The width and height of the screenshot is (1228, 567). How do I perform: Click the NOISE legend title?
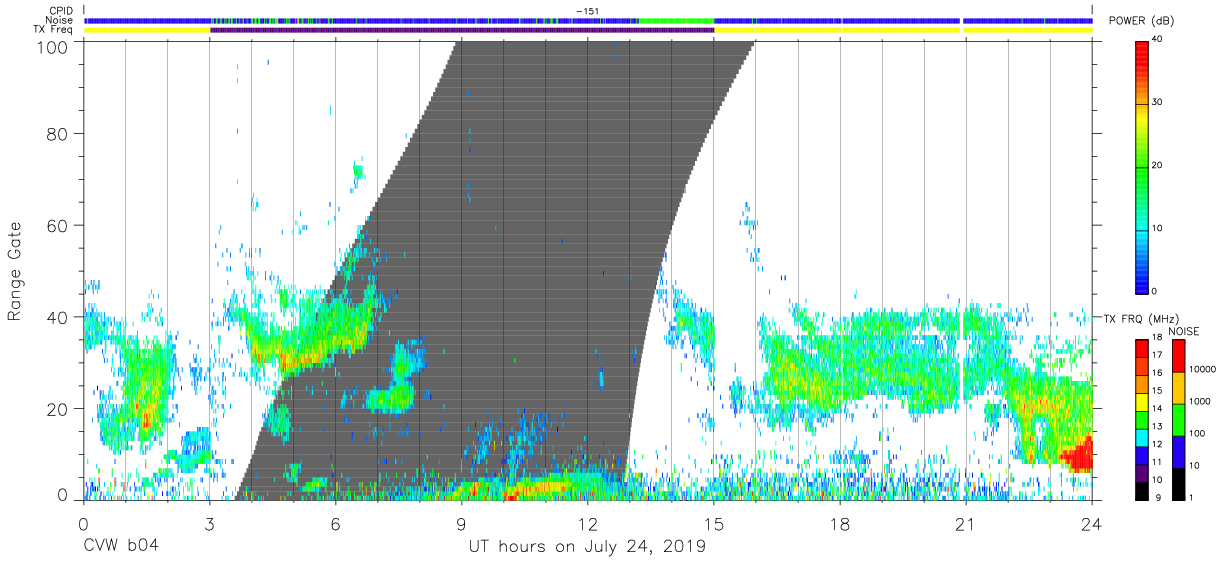click(x=1182, y=331)
